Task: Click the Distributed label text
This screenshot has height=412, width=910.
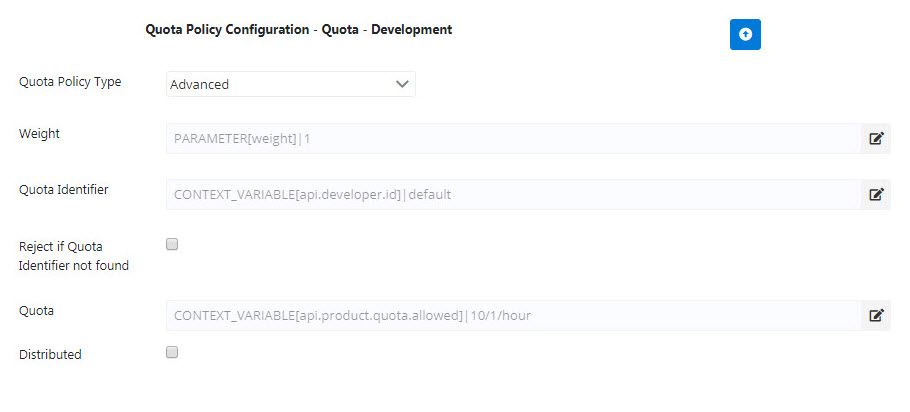Action: (x=50, y=354)
